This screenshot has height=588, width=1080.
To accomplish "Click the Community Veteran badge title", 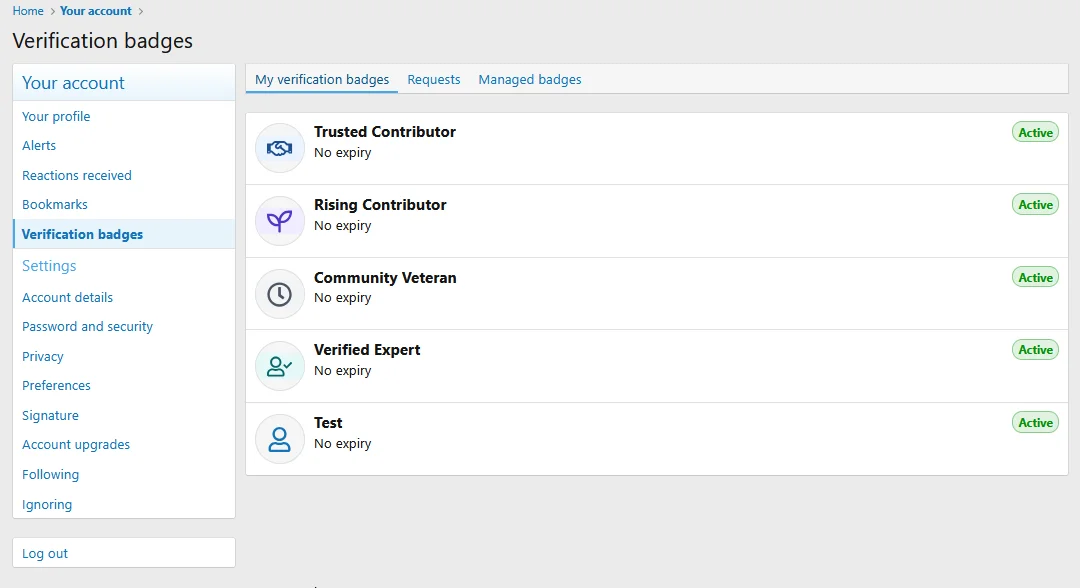I will coord(385,277).
